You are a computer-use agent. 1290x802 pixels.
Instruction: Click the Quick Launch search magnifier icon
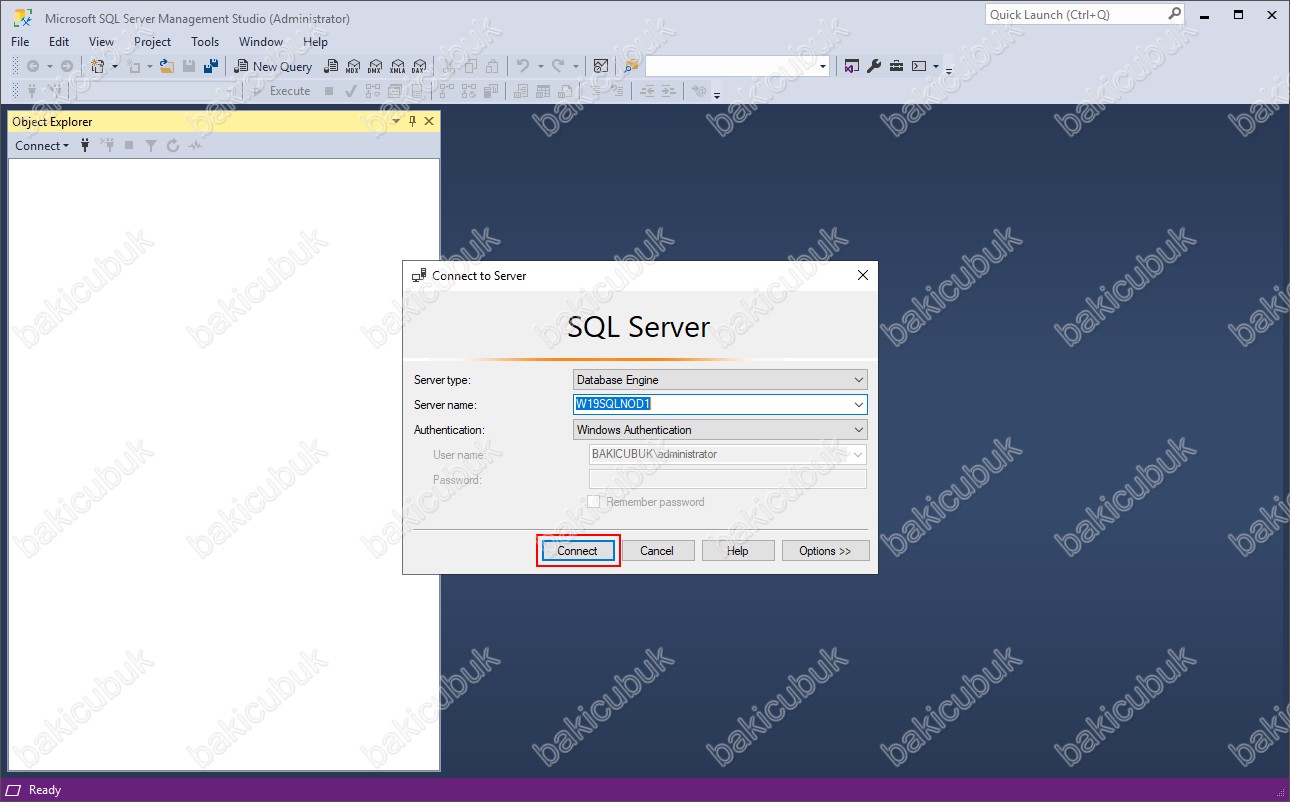click(x=1175, y=14)
